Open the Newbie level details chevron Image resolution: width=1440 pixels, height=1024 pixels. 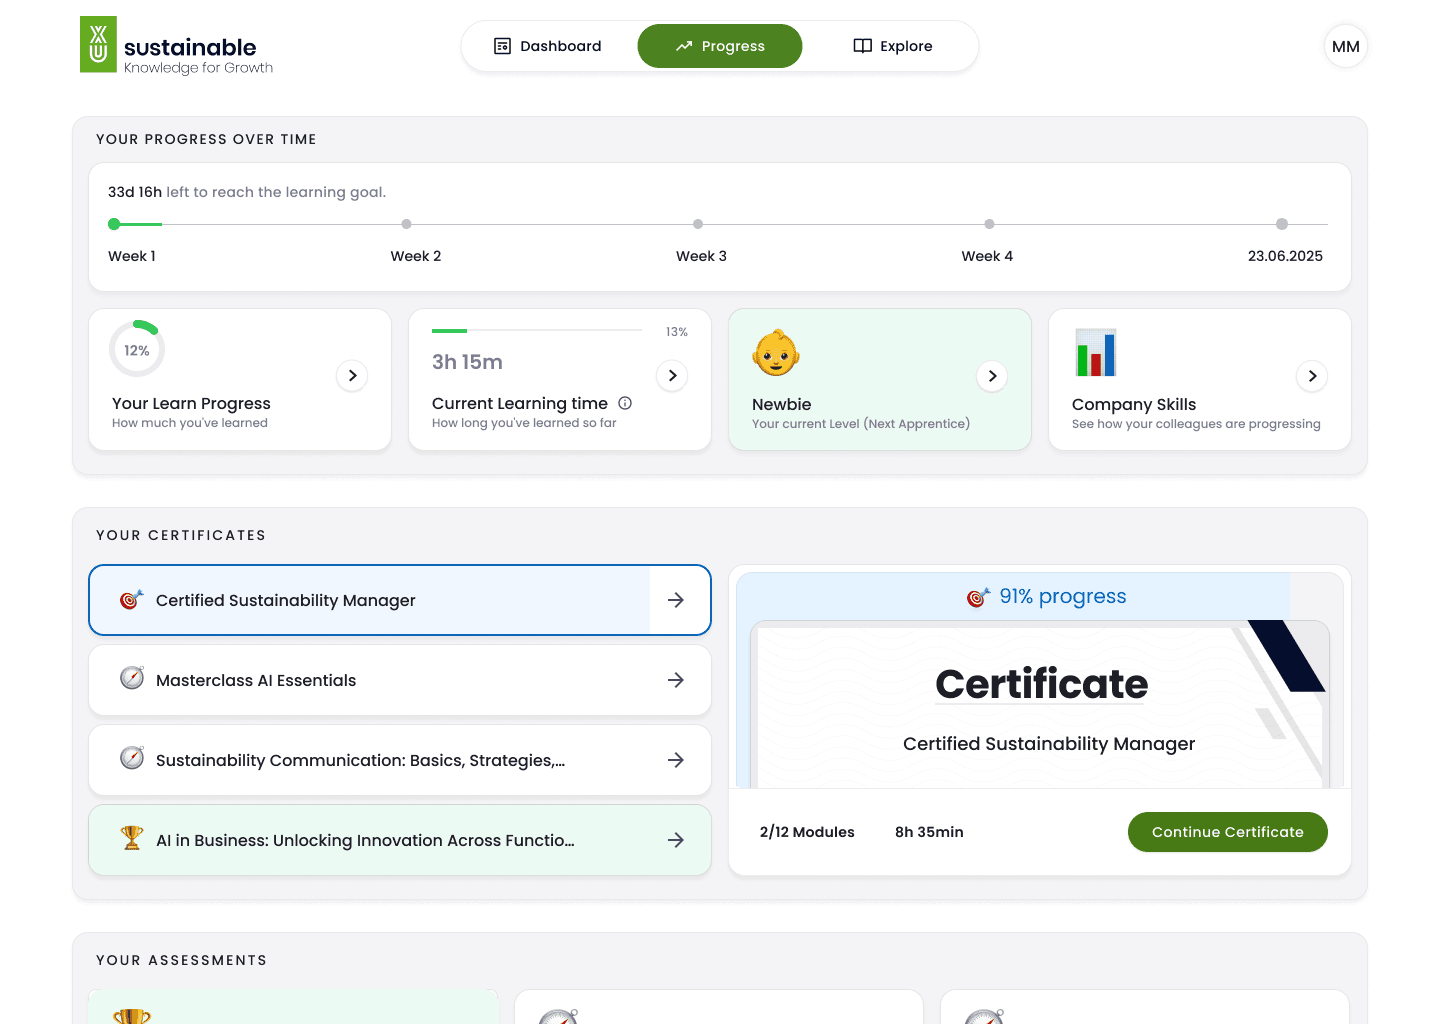coord(992,377)
